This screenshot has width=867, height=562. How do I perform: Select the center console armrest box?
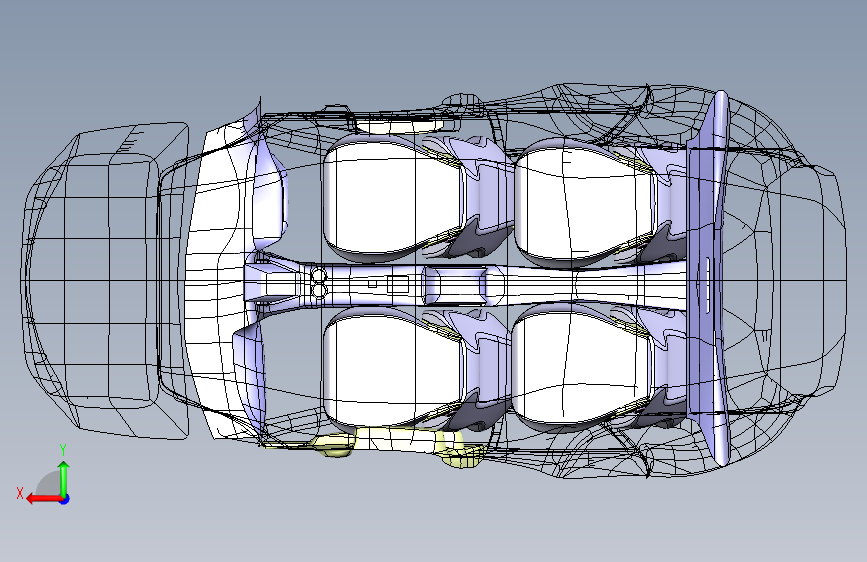click(456, 285)
